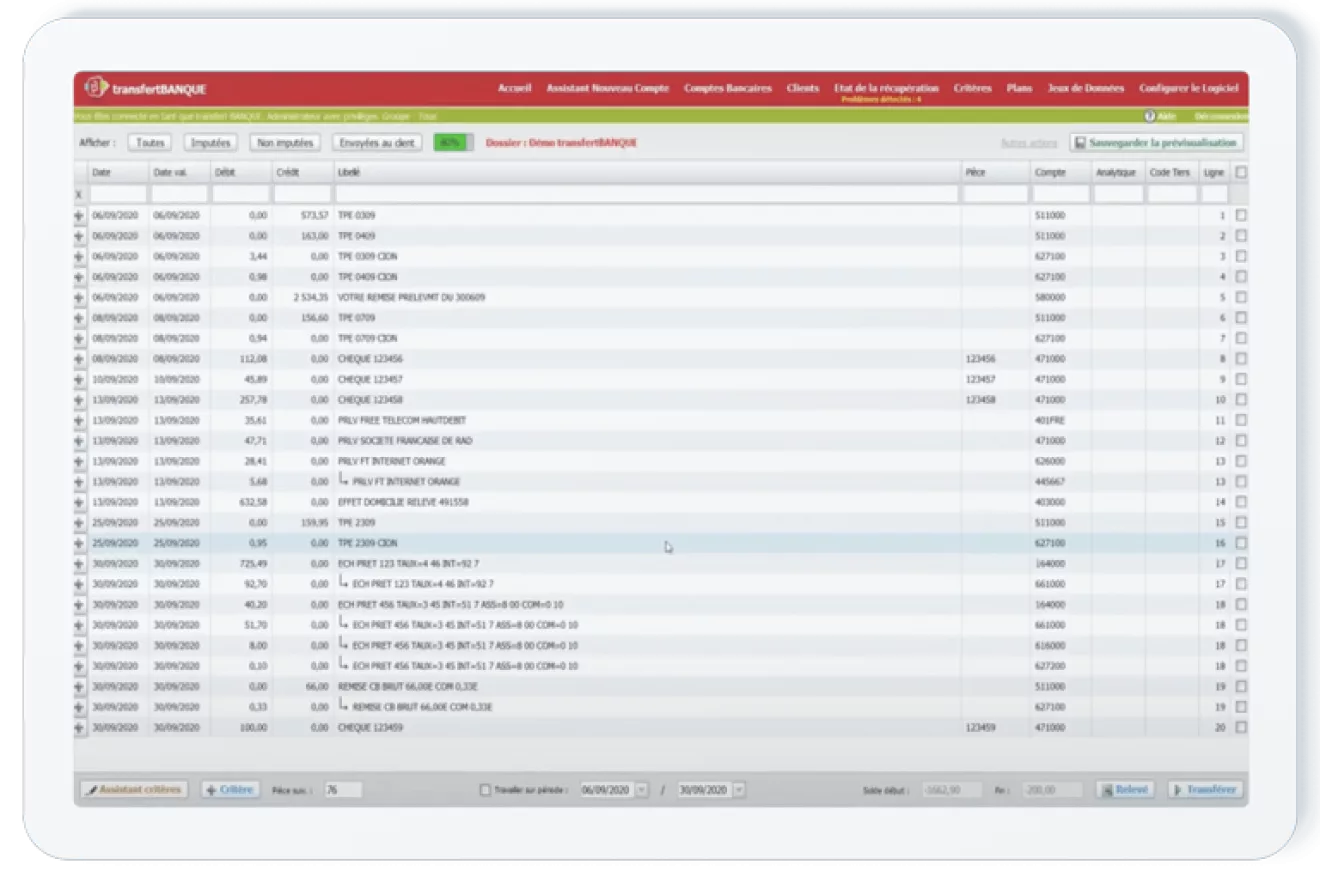Sort by the Crédit column header
The image size is (1320, 871).
click(302, 172)
